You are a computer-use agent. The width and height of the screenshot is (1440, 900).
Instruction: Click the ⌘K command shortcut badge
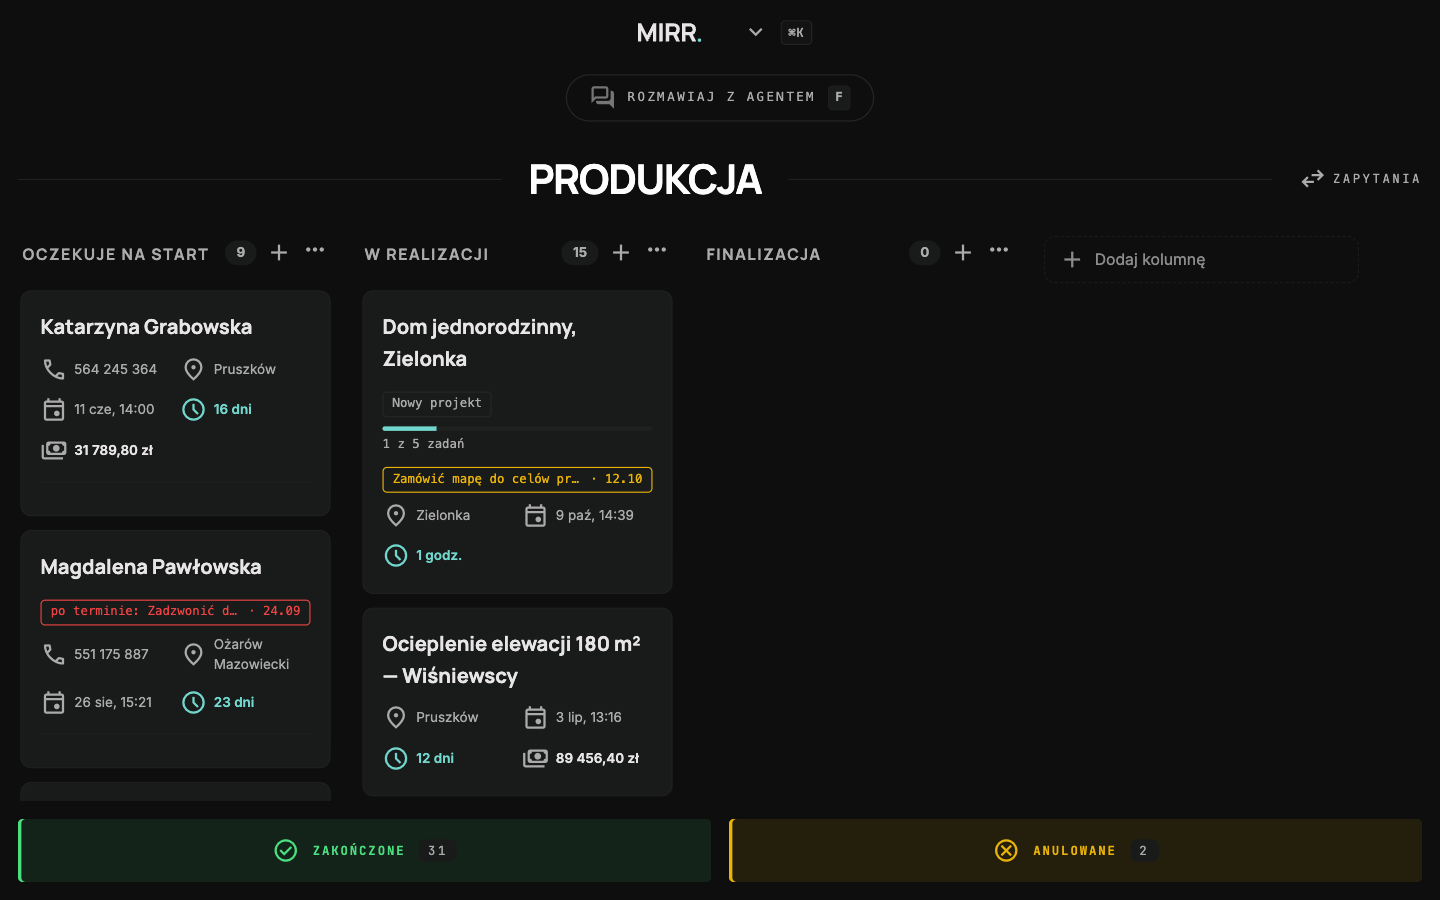click(796, 32)
